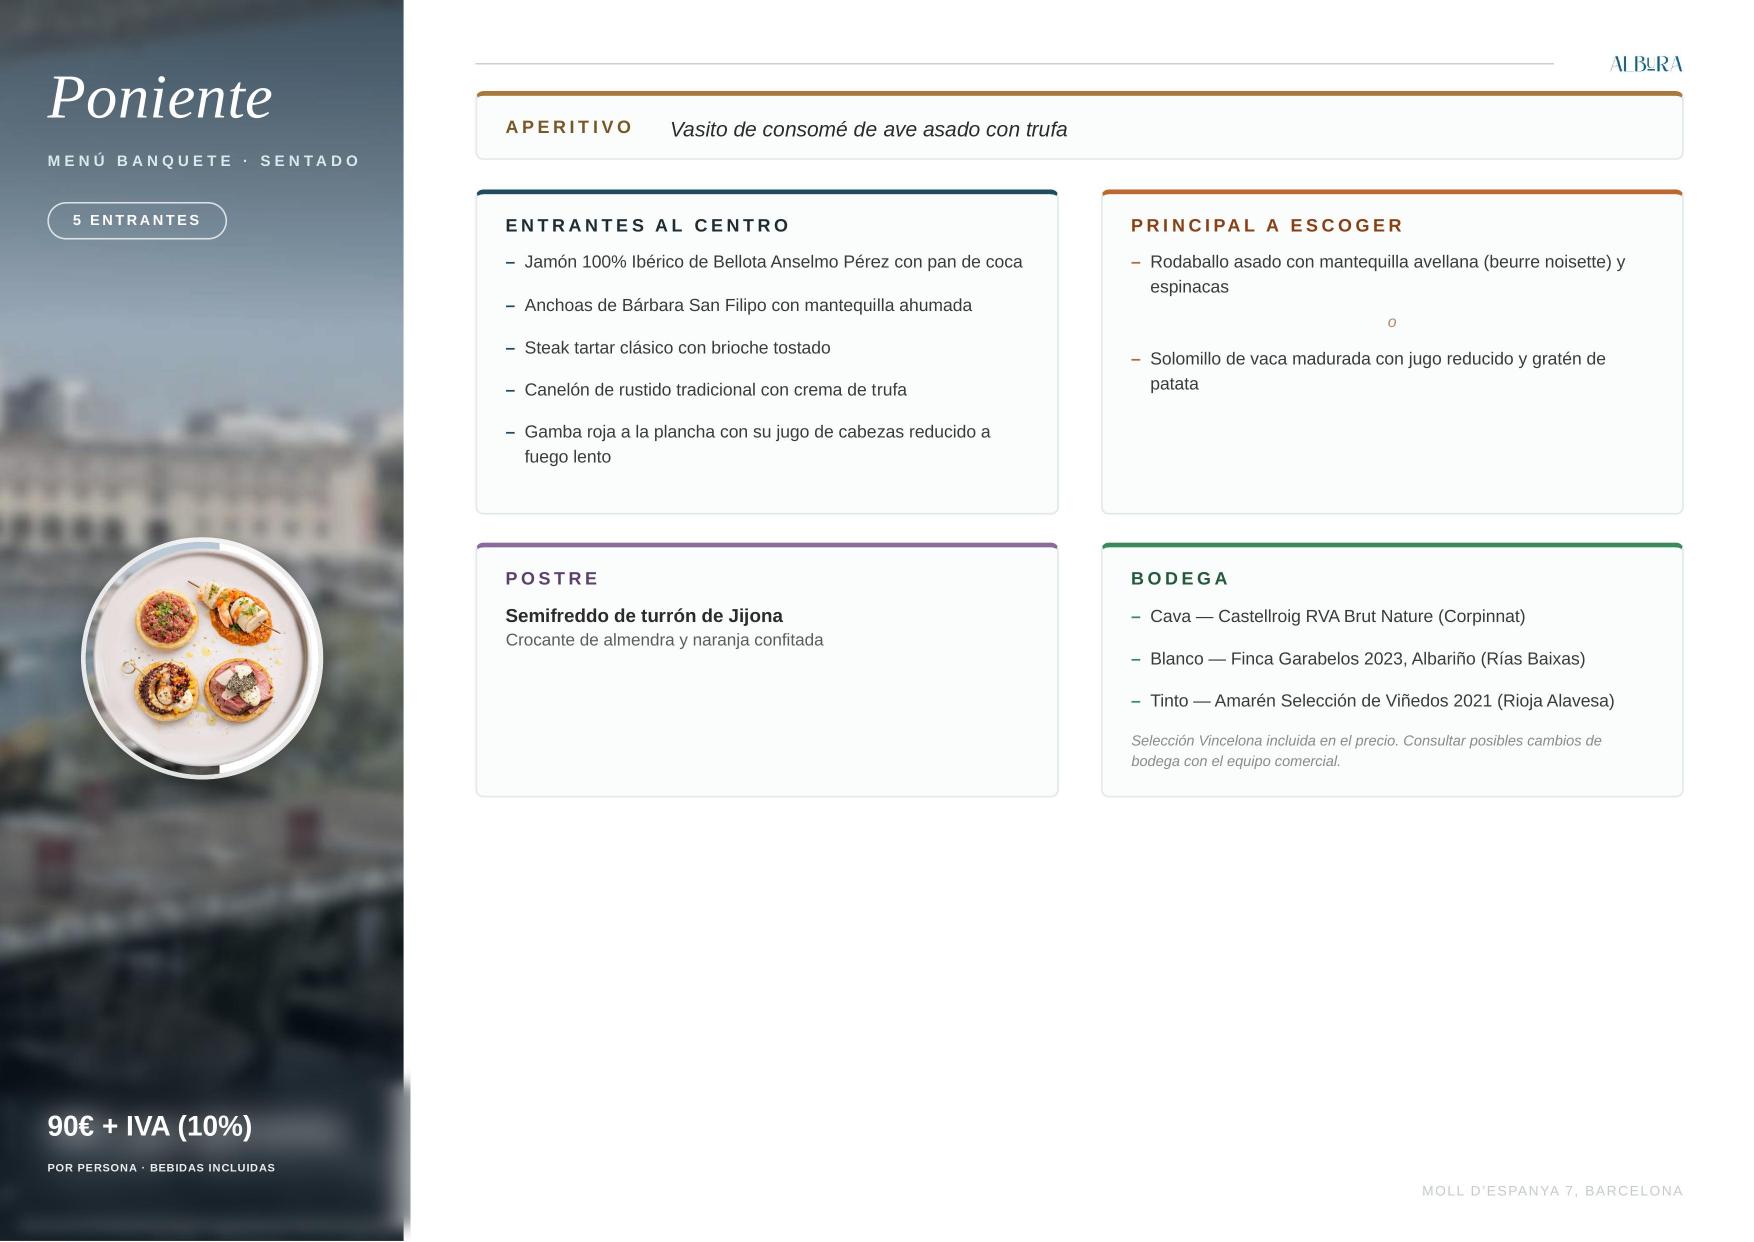Screen dimensions: 1754x1242
Task: Click the 'POSTRE' section heading
Action: (552, 579)
